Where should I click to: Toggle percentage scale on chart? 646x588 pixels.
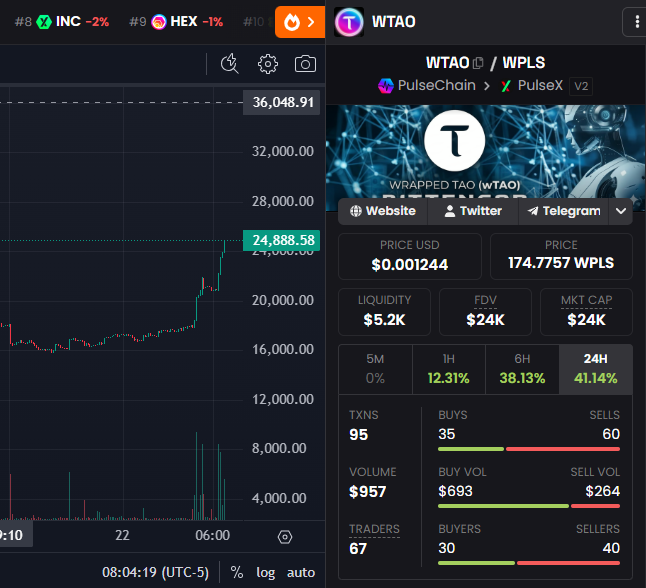click(x=236, y=572)
